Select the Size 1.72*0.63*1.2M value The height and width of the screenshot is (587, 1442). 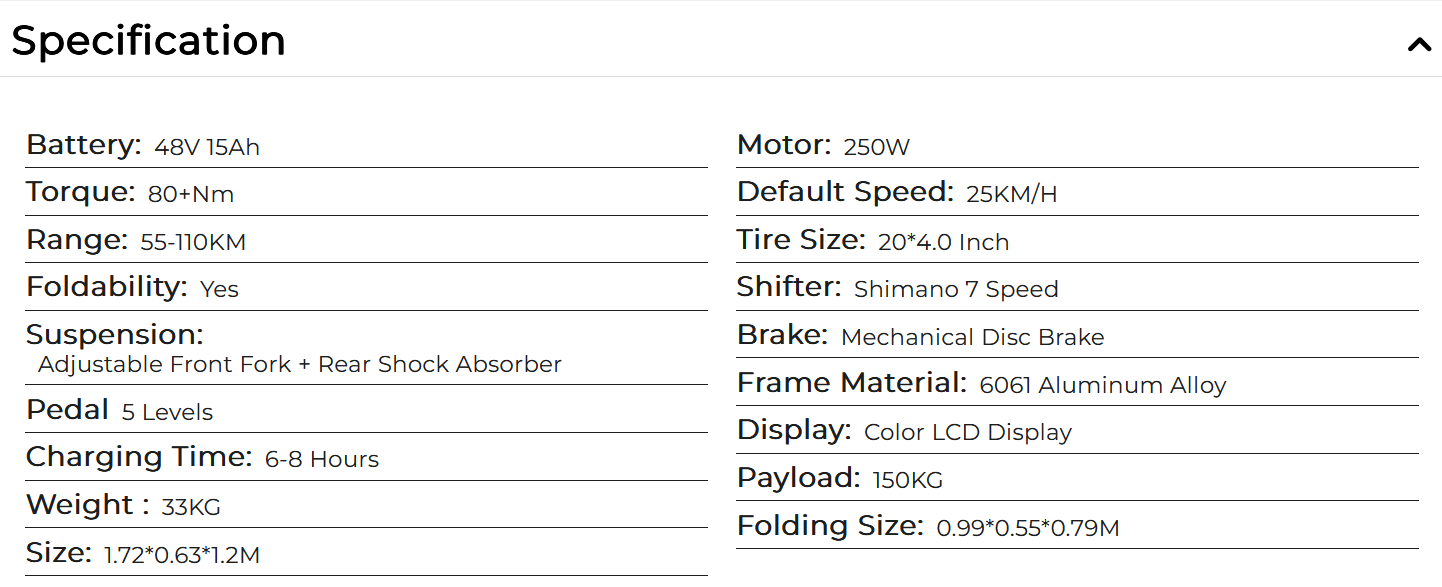click(x=182, y=556)
